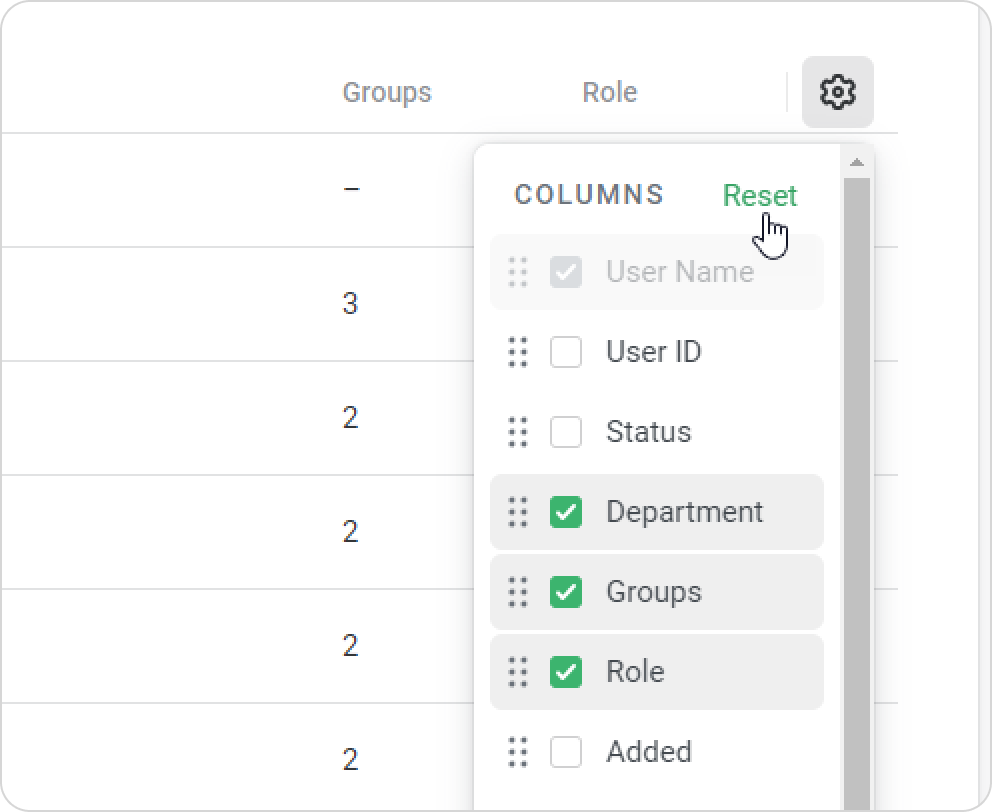Viewport: 992px width, 812px height.
Task: Click the drag handle beside User Name
Action: tap(517, 272)
